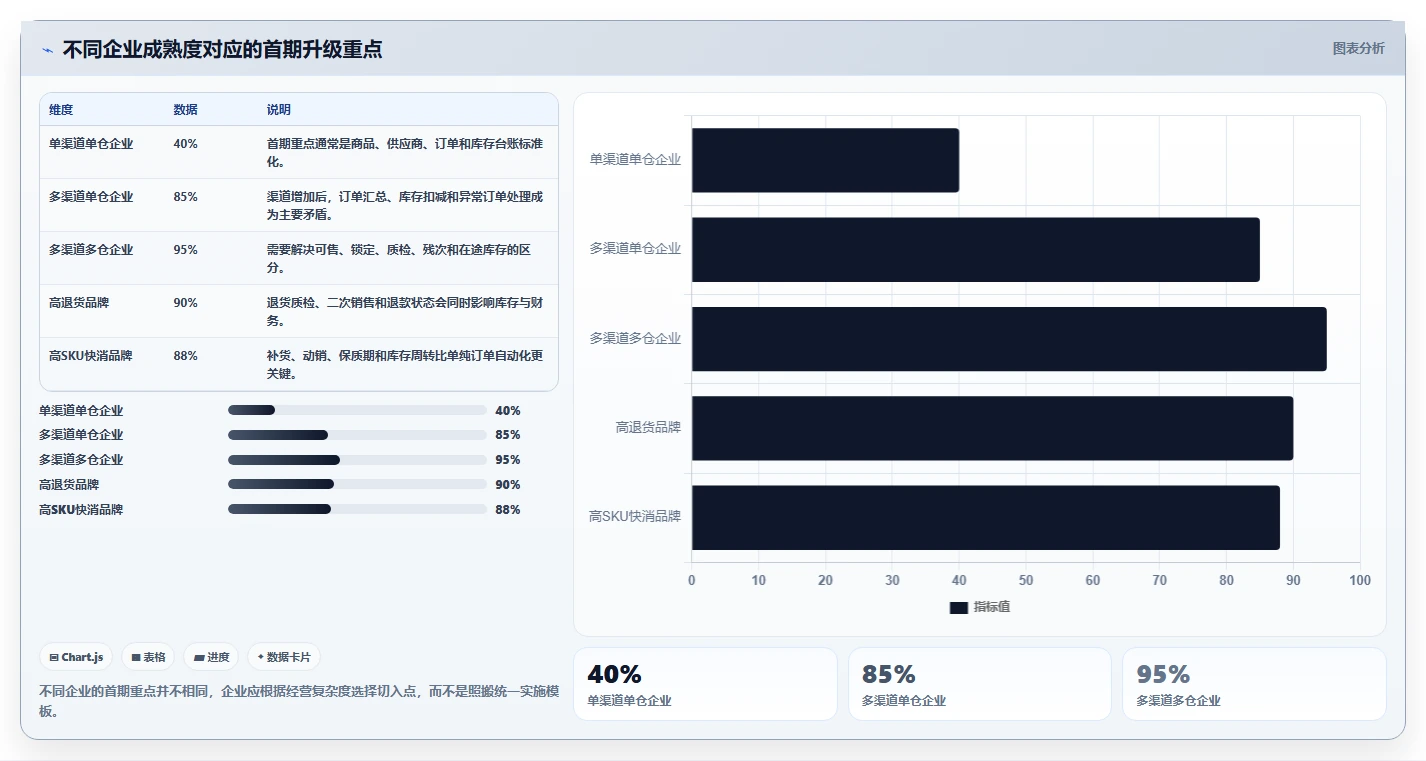Click the 多渠道单仓企业 bar in the chart

coord(975,249)
